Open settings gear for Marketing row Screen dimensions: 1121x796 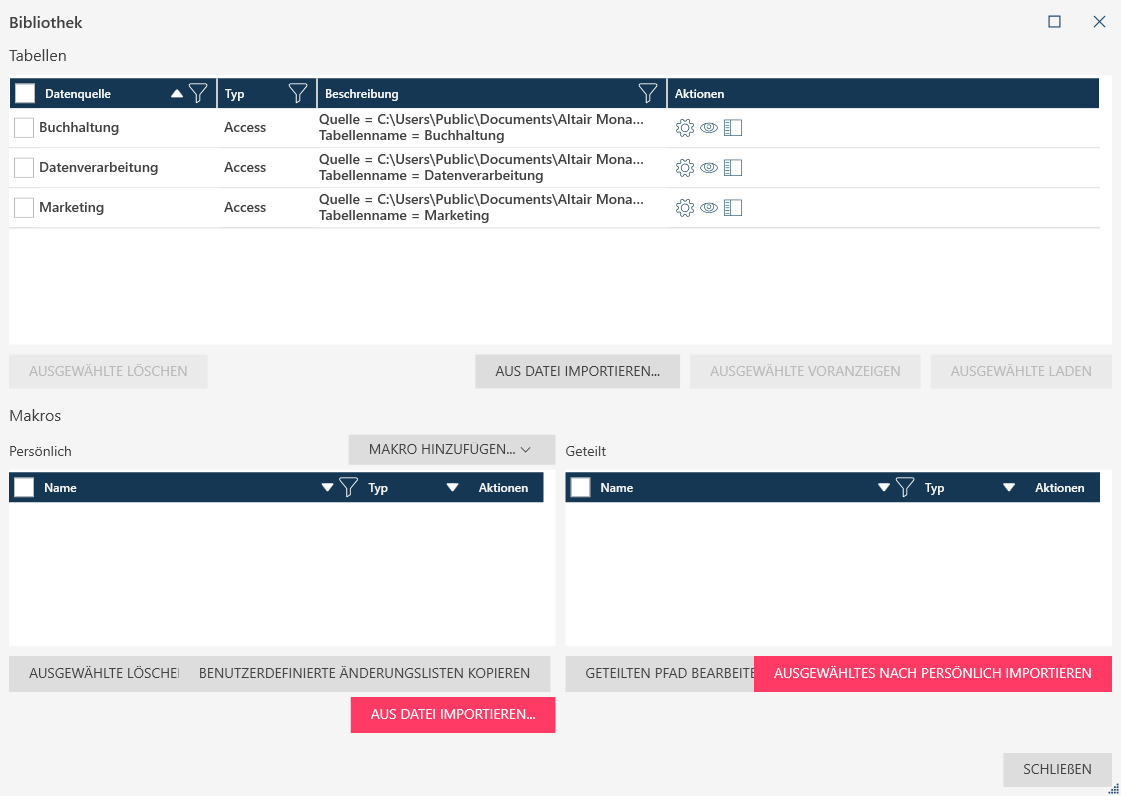click(685, 208)
